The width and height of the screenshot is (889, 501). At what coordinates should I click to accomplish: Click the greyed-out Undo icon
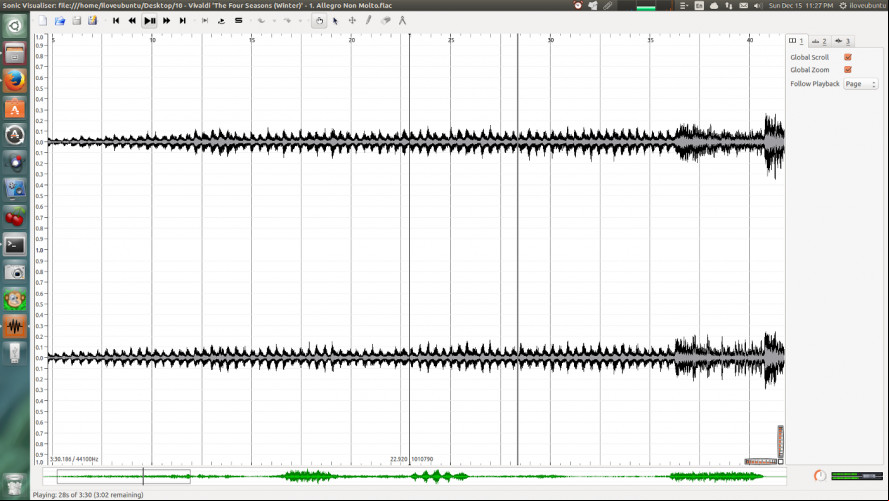click(261, 21)
